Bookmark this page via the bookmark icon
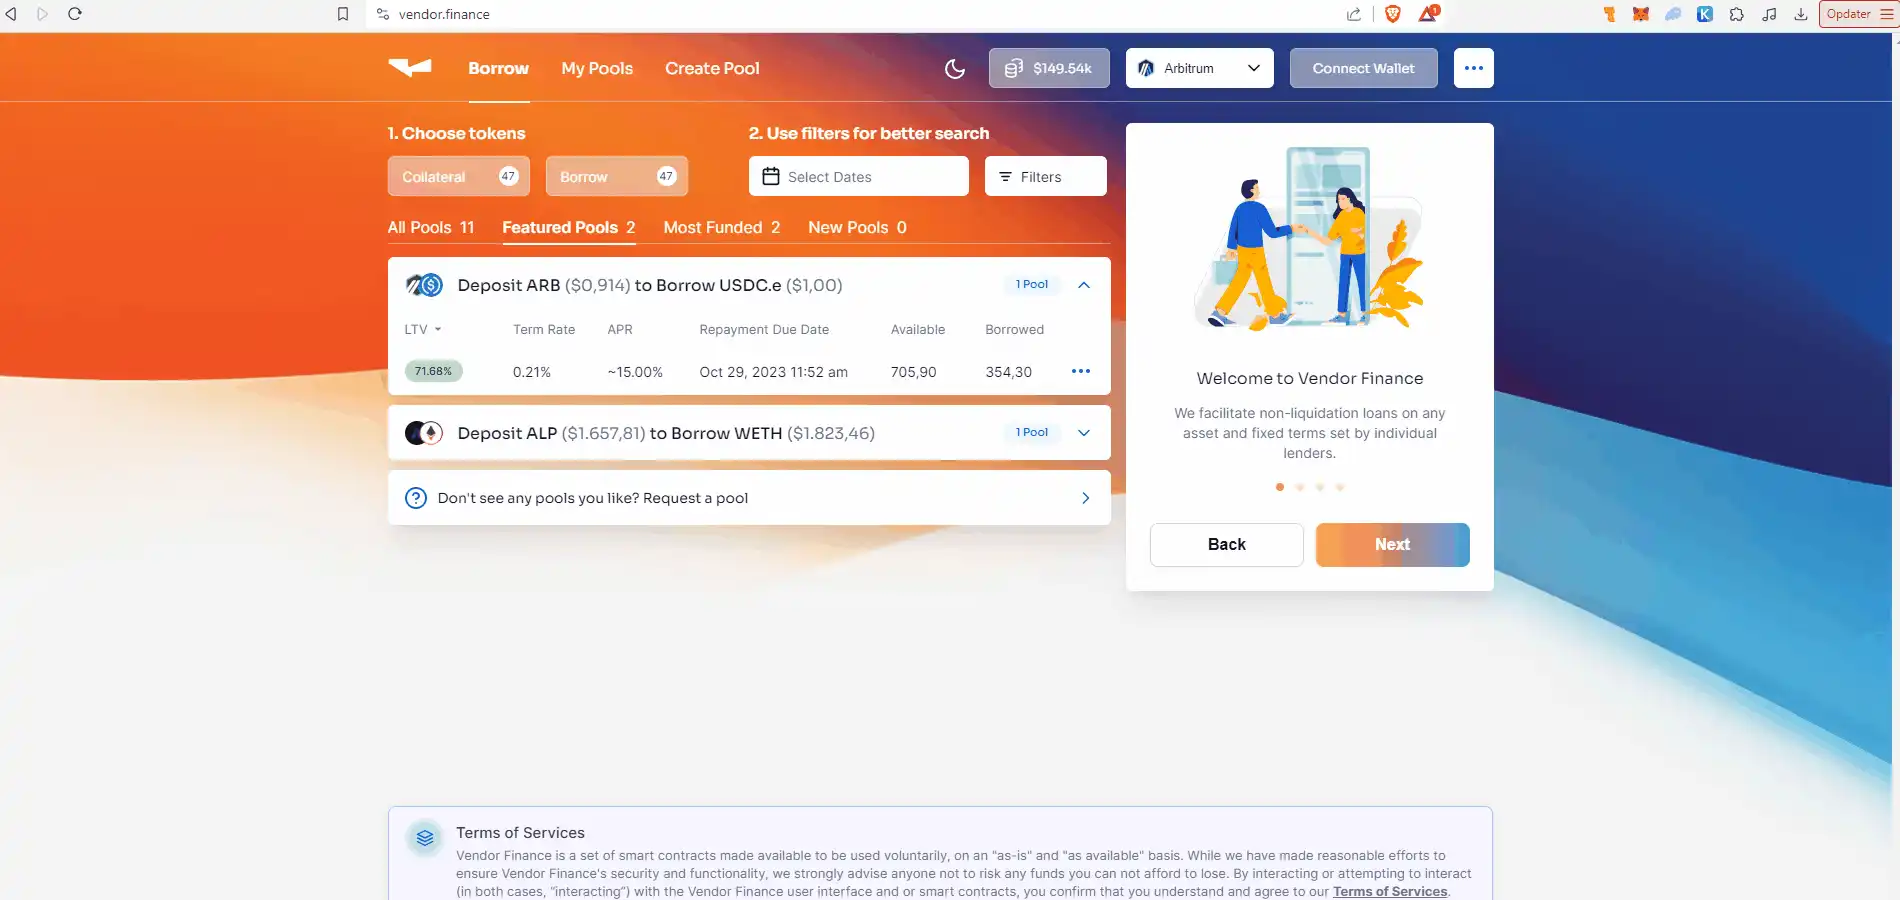 point(343,14)
